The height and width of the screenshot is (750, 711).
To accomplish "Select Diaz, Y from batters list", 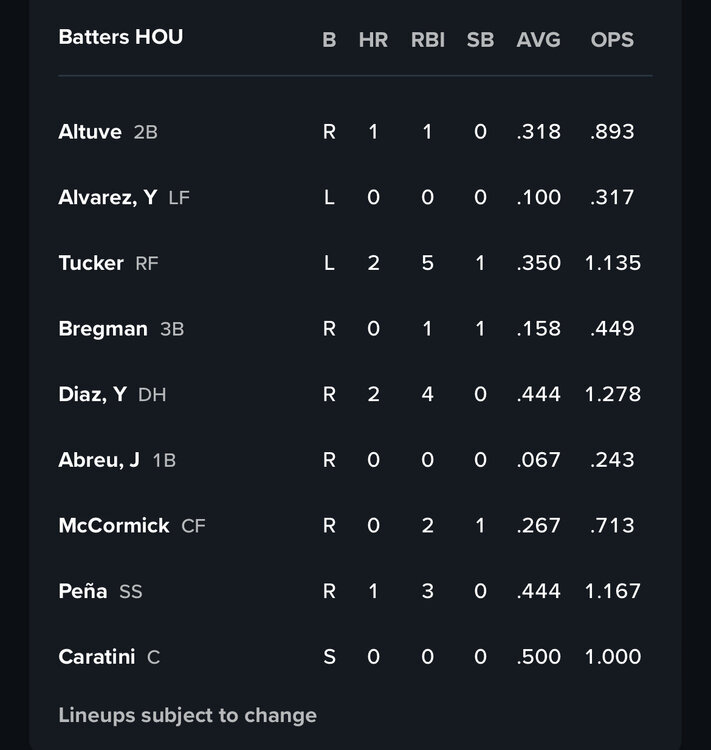I will [93, 394].
